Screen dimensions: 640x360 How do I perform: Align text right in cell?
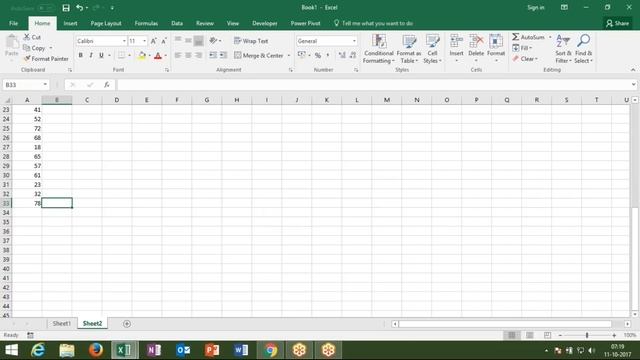[x=198, y=55]
